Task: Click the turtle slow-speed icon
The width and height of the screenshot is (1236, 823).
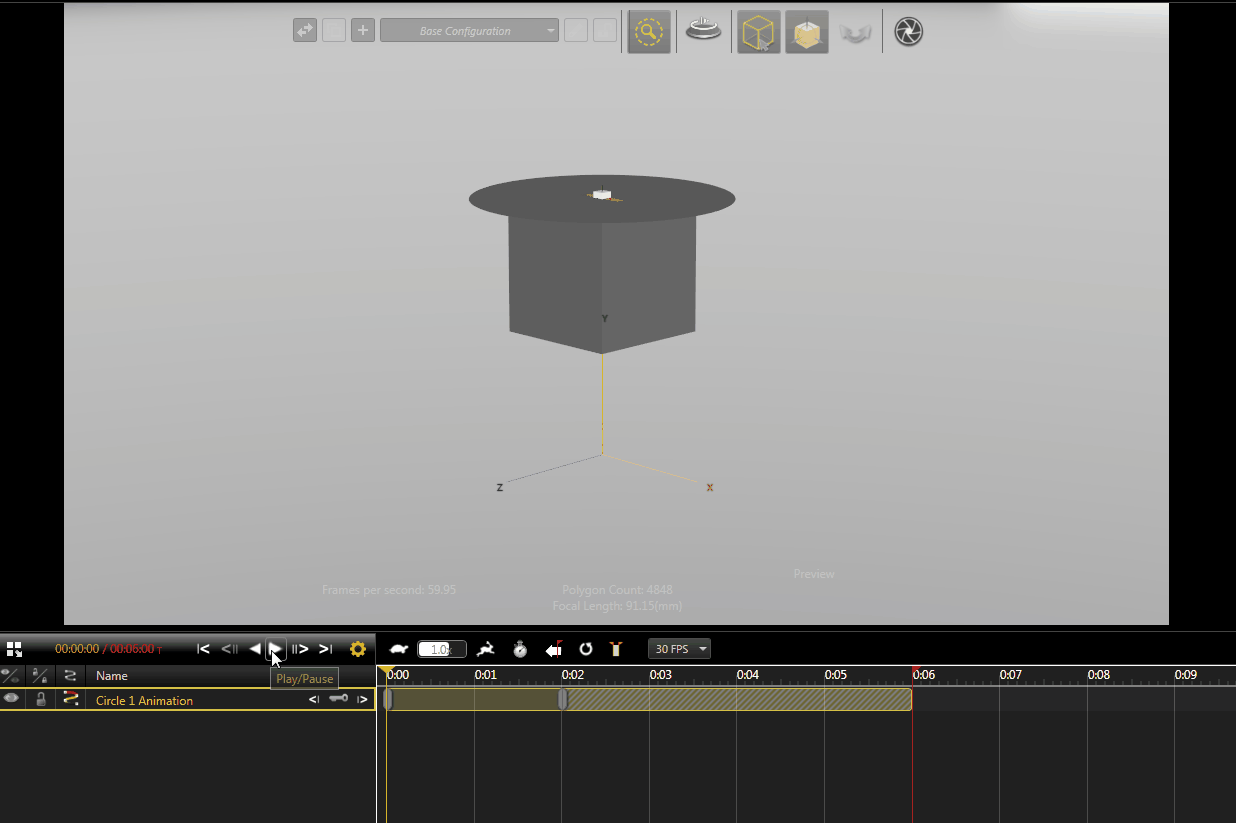Action: (399, 649)
